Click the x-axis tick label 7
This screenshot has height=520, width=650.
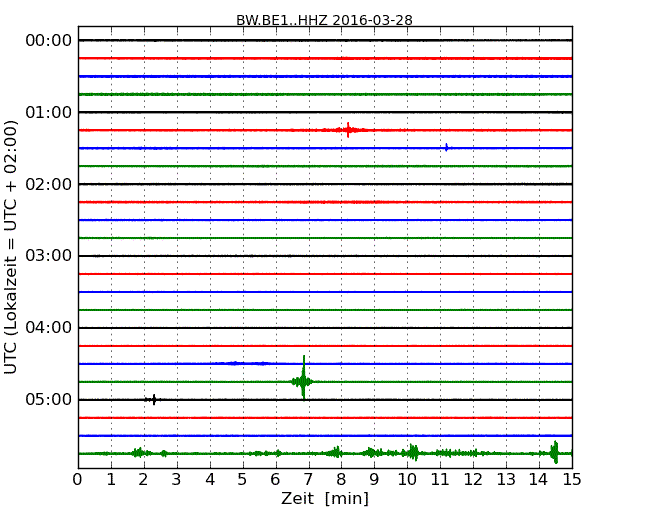(x=308, y=480)
